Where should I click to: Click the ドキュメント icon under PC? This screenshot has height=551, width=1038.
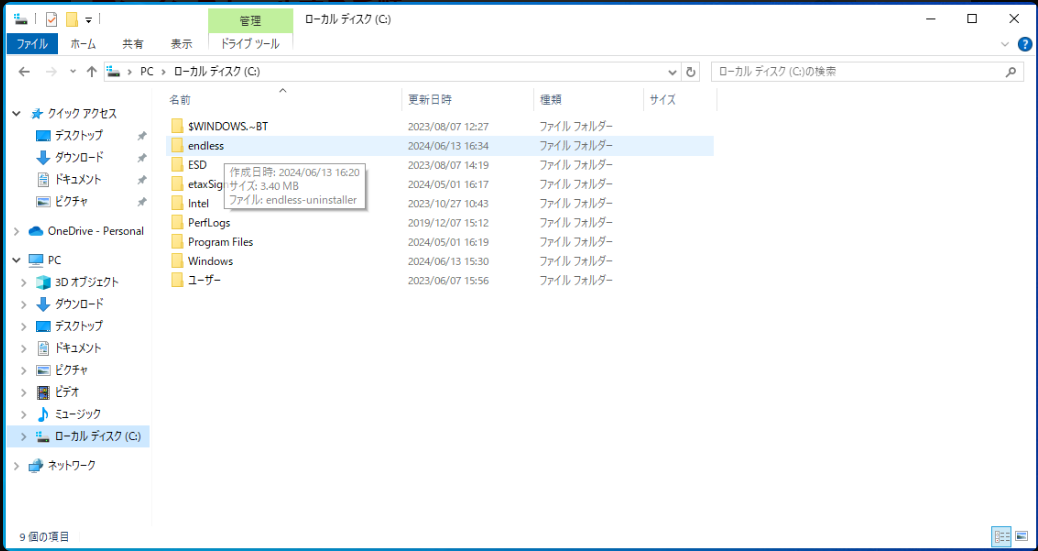point(43,348)
